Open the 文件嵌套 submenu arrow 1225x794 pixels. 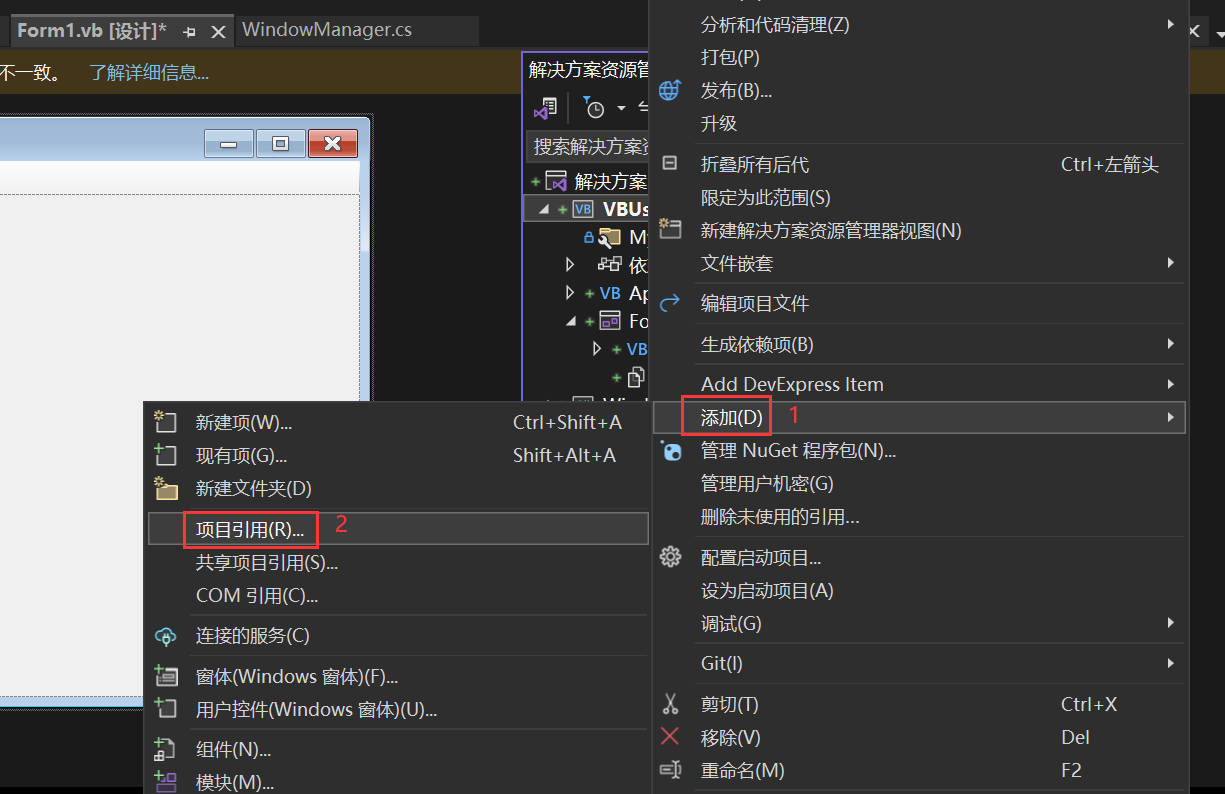pyautogui.click(x=1170, y=263)
